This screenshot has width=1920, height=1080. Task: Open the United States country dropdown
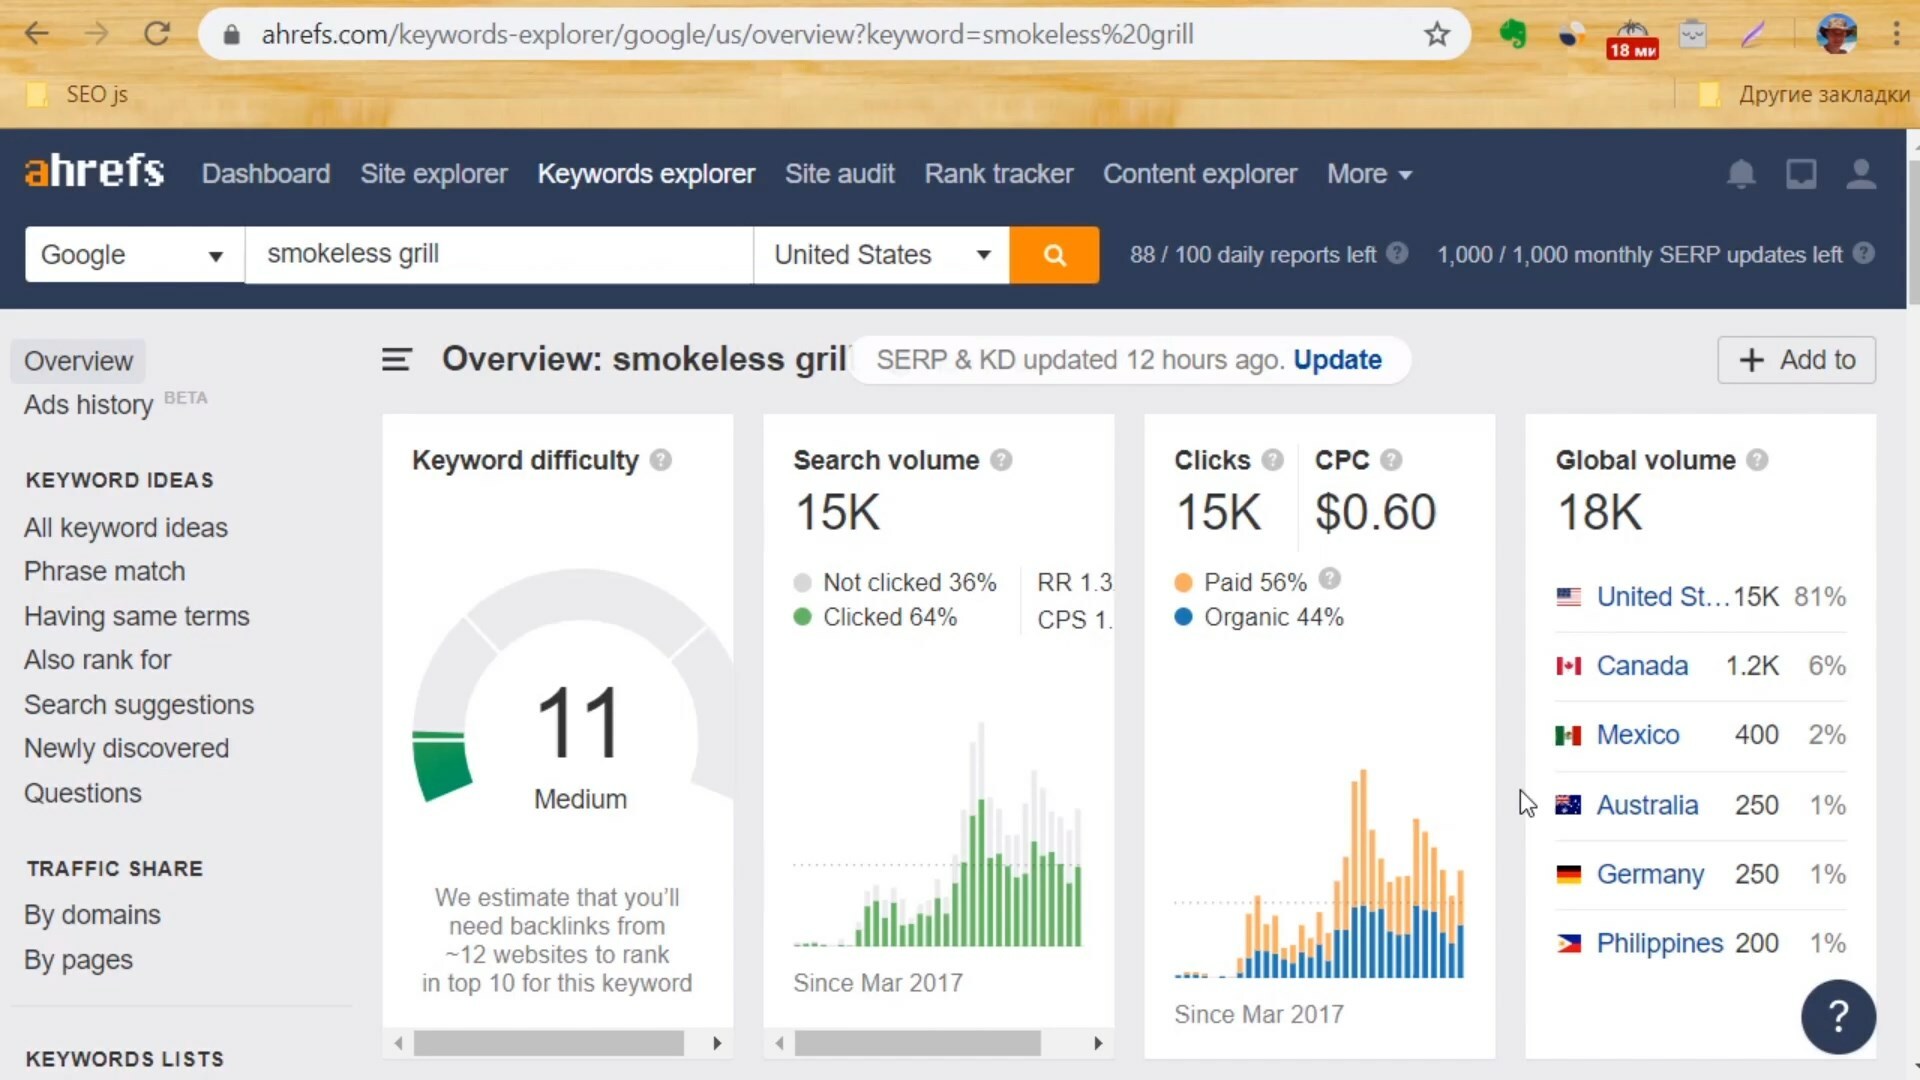pos(881,255)
